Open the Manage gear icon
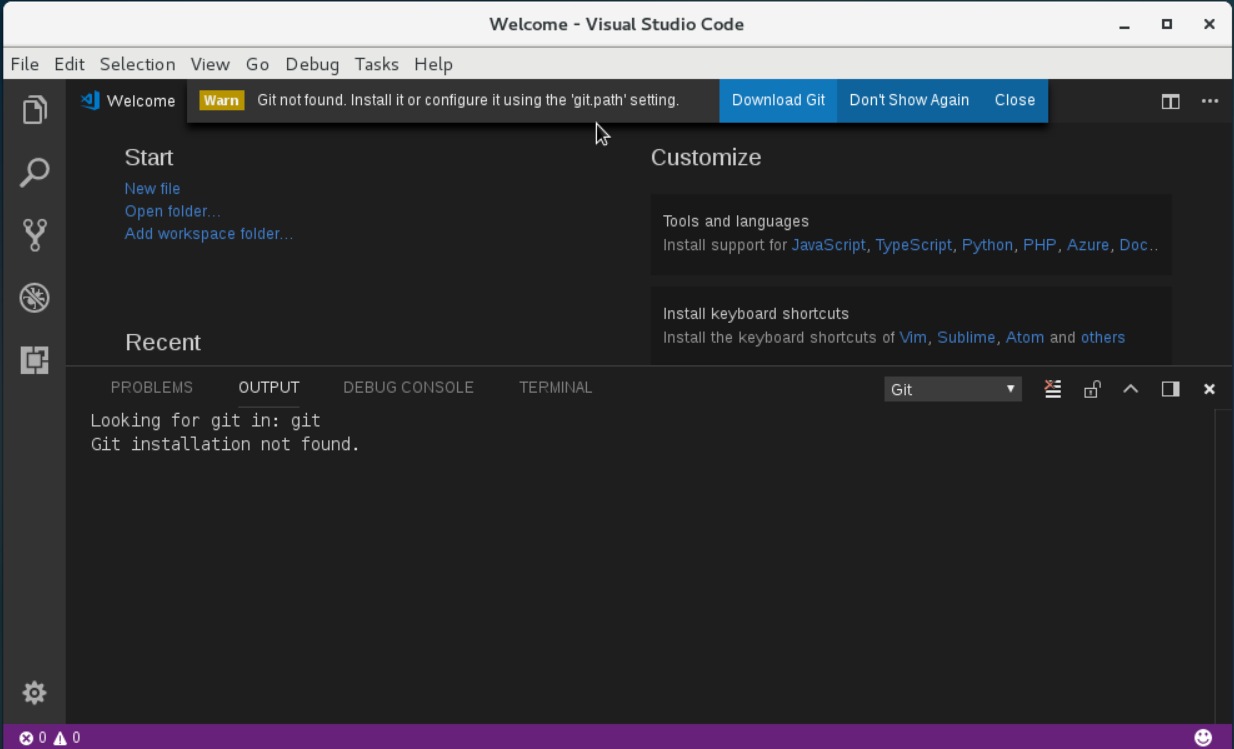1234x749 pixels. tap(34, 692)
